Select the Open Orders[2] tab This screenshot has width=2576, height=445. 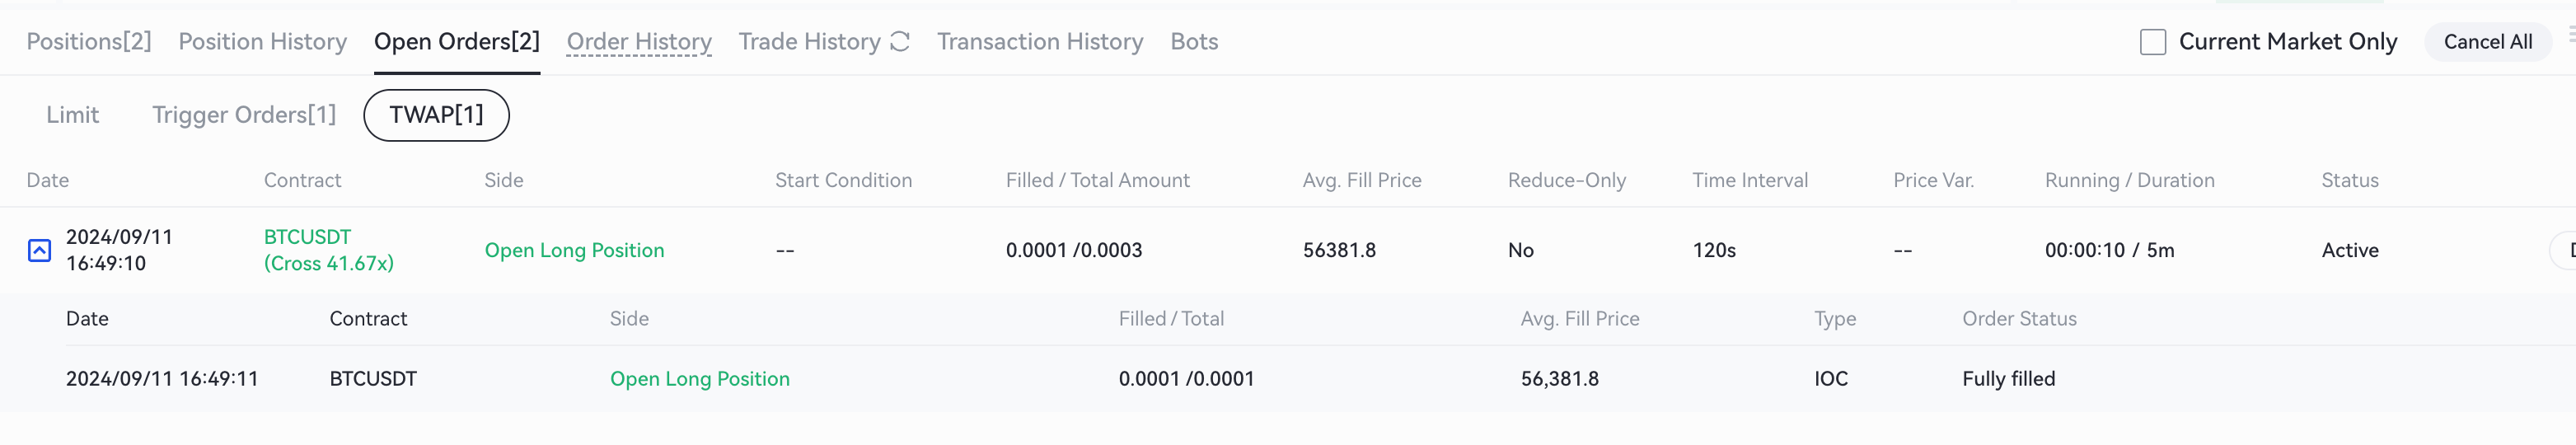point(456,41)
